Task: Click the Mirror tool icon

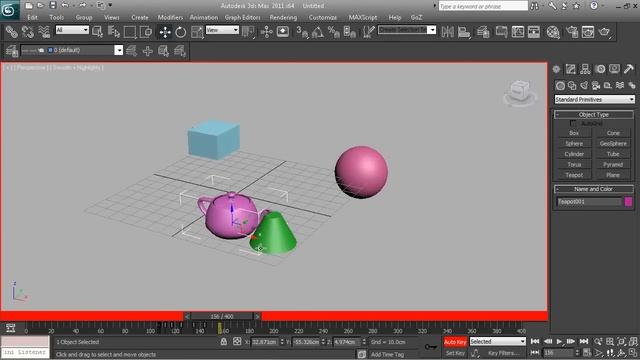Action: tap(447, 31)
